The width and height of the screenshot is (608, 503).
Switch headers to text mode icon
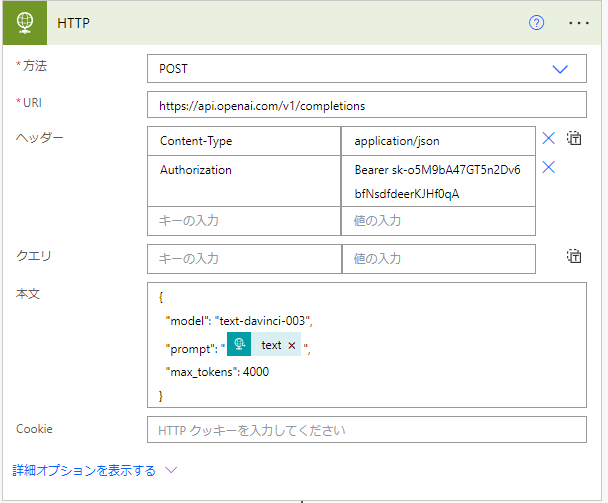(x=574, y=138)
